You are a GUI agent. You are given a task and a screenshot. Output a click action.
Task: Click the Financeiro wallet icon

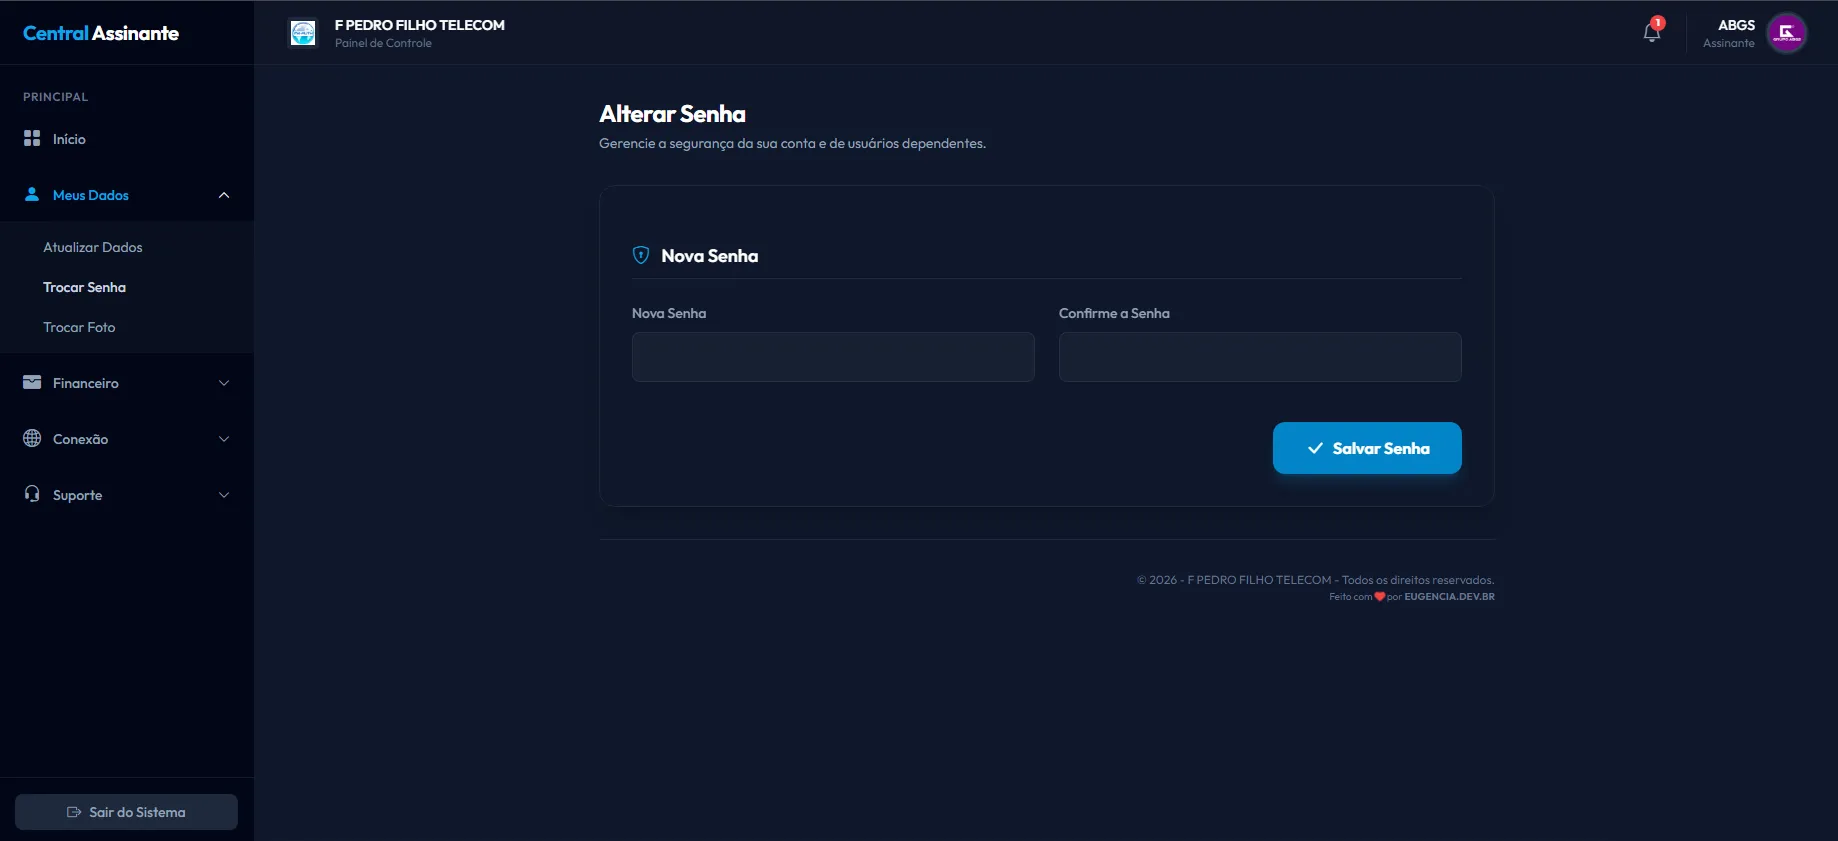coord(32,383)
